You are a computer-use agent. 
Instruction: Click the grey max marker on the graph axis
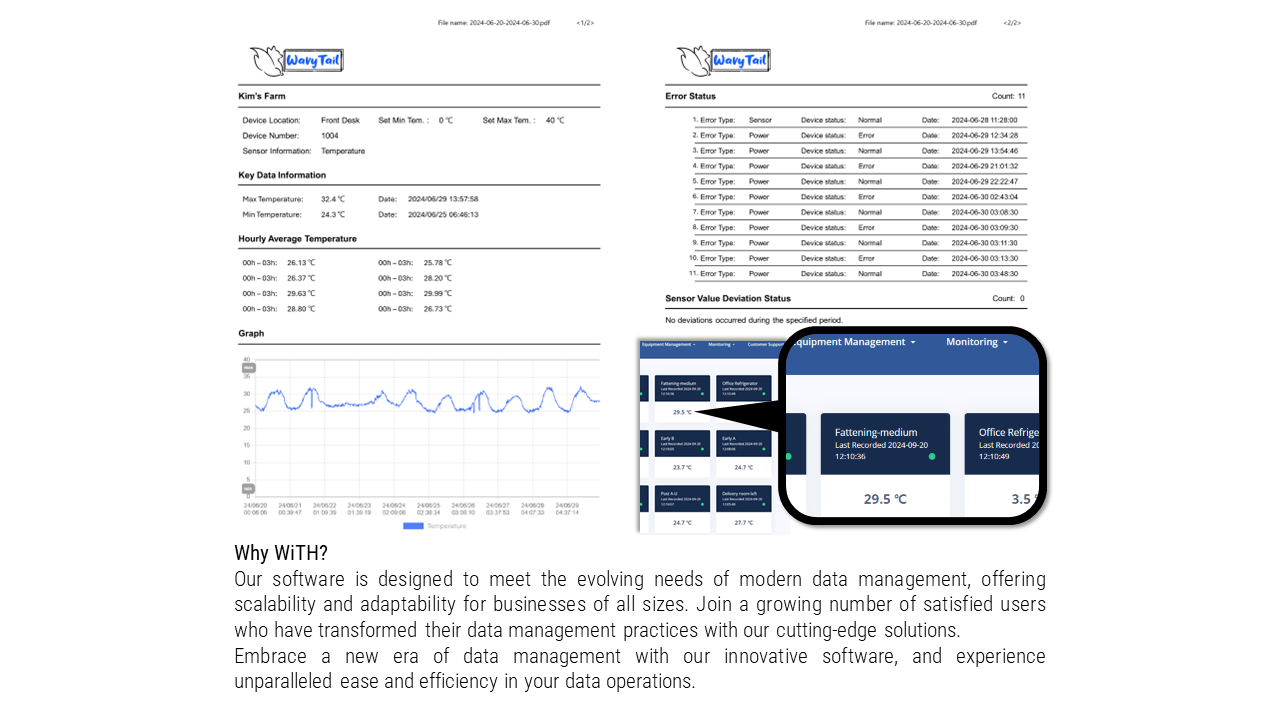(x=249, y=368)
